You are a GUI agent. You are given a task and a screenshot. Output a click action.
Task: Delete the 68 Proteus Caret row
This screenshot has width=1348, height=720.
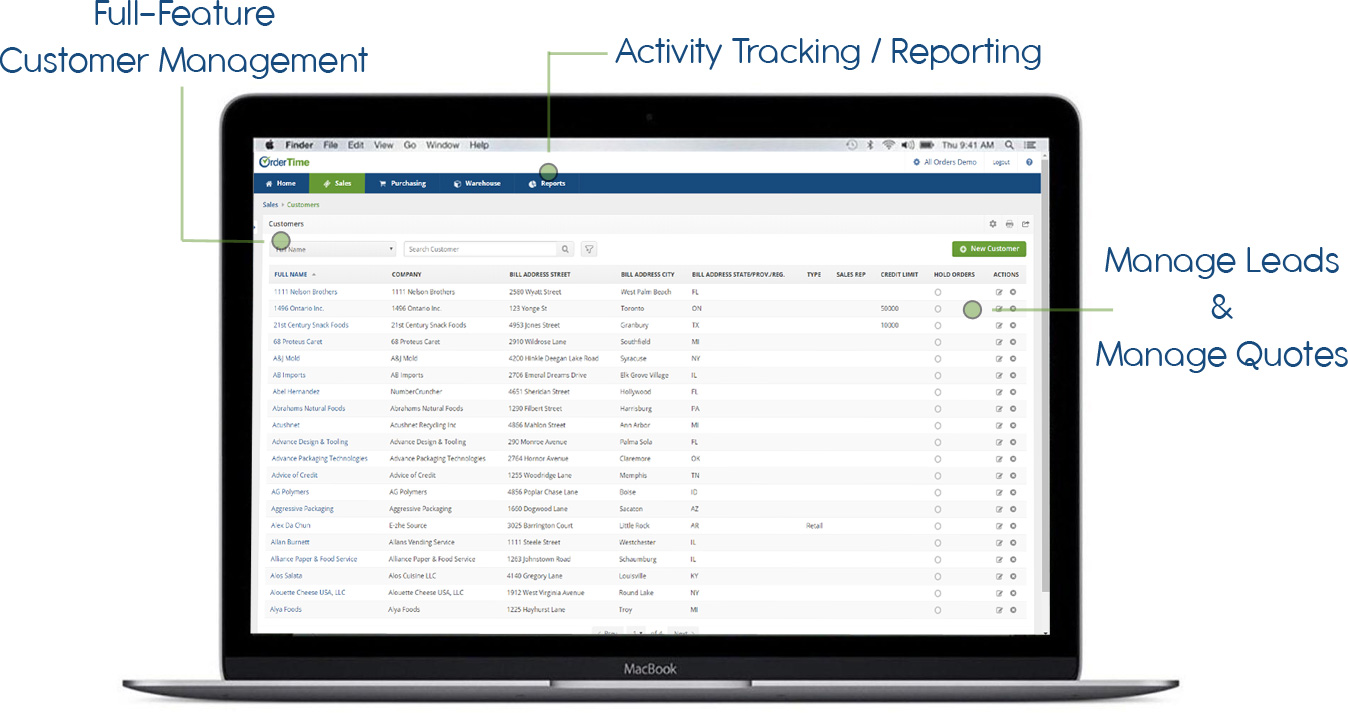coord(1013,342)
